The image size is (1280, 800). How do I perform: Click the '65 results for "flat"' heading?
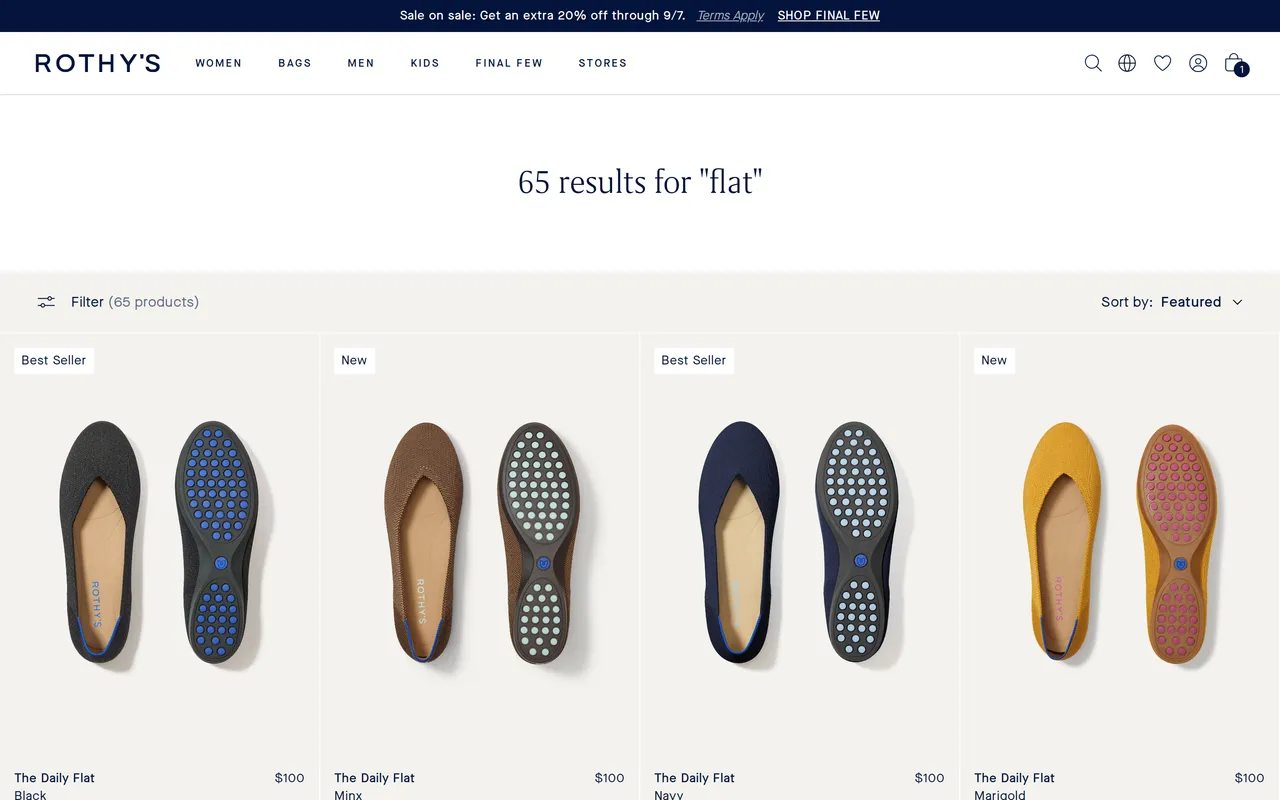(640, 182)
